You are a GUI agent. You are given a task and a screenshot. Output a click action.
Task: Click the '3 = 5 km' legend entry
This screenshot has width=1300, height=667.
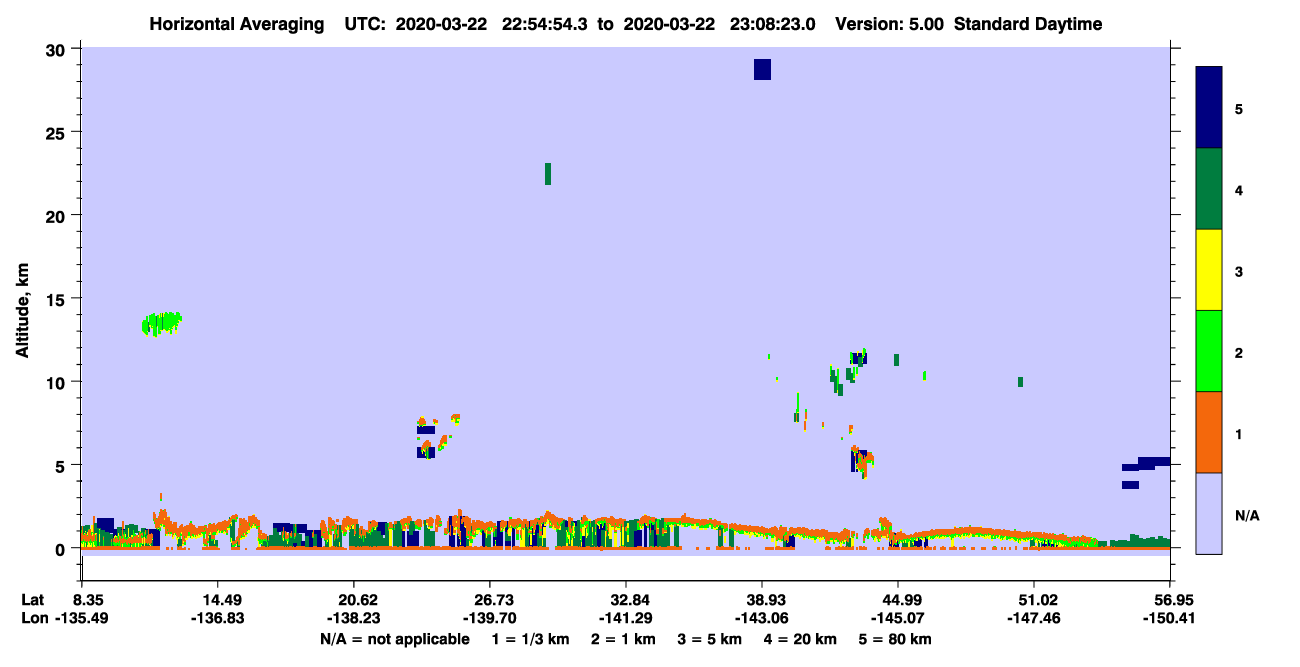709,638
